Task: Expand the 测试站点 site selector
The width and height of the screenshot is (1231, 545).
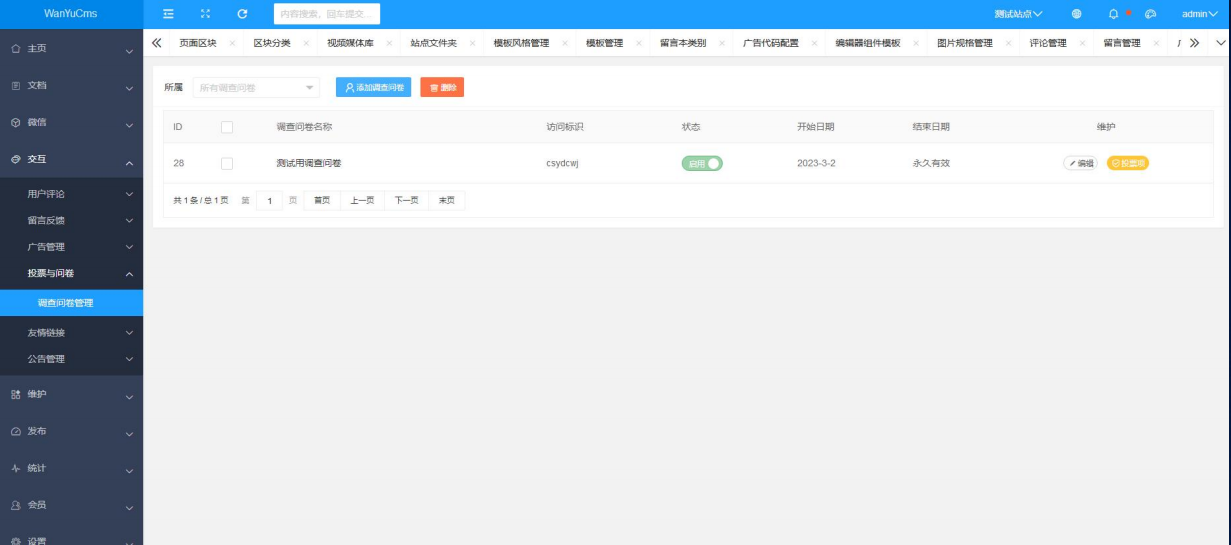Action: coord(1018,14)
